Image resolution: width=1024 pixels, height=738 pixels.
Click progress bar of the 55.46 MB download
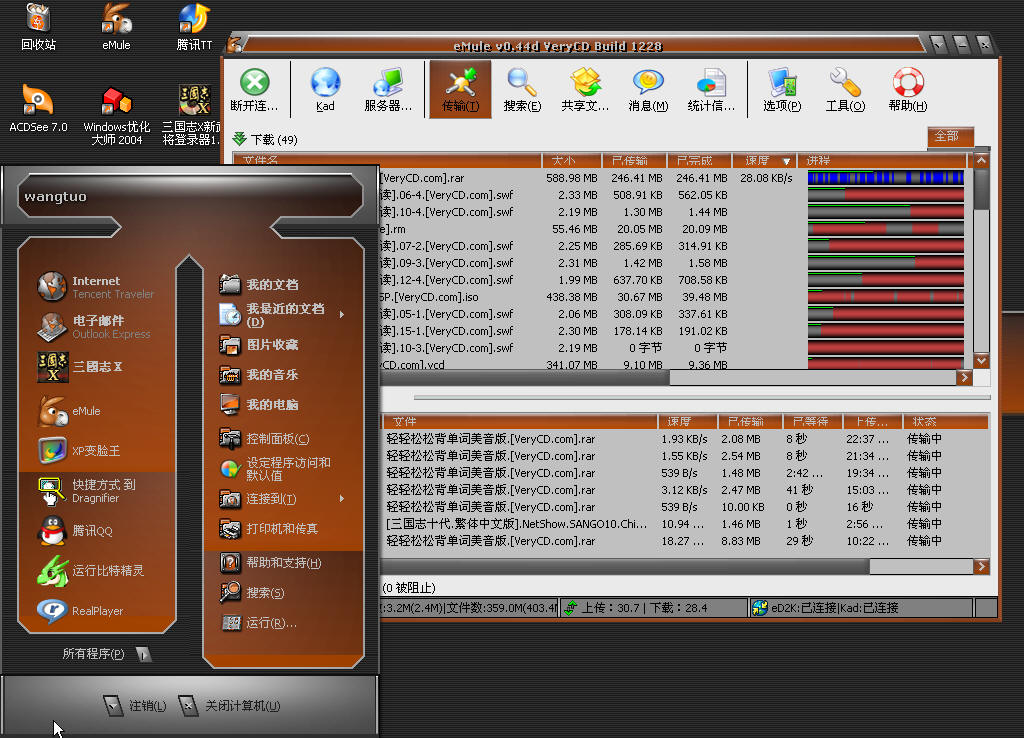point(886,229)
